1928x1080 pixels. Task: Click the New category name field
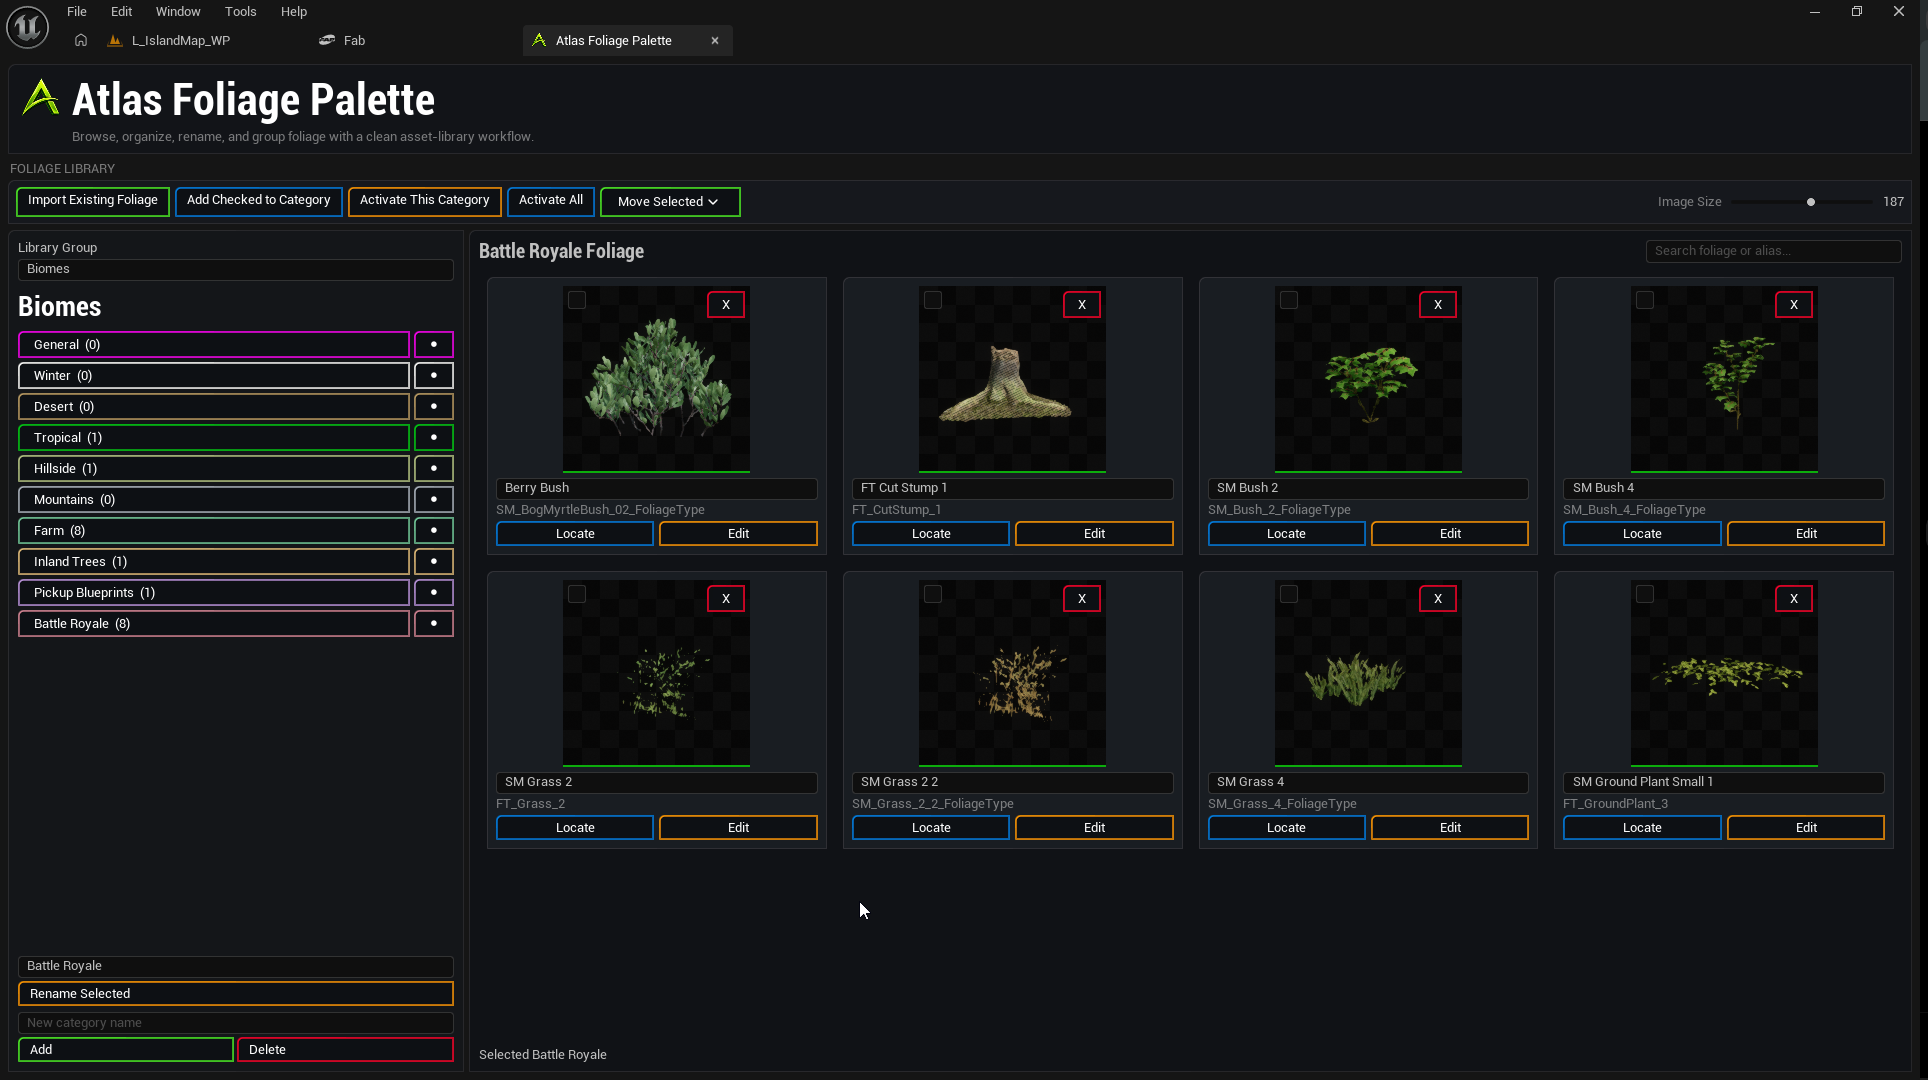(x=236, y=1023)
